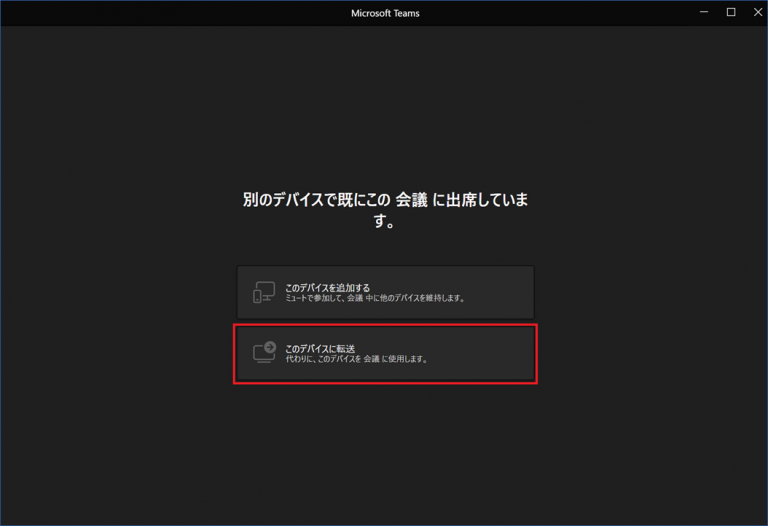
Task: Click the transfer-to-device monitor arrow icon
Action: point(264,352)
